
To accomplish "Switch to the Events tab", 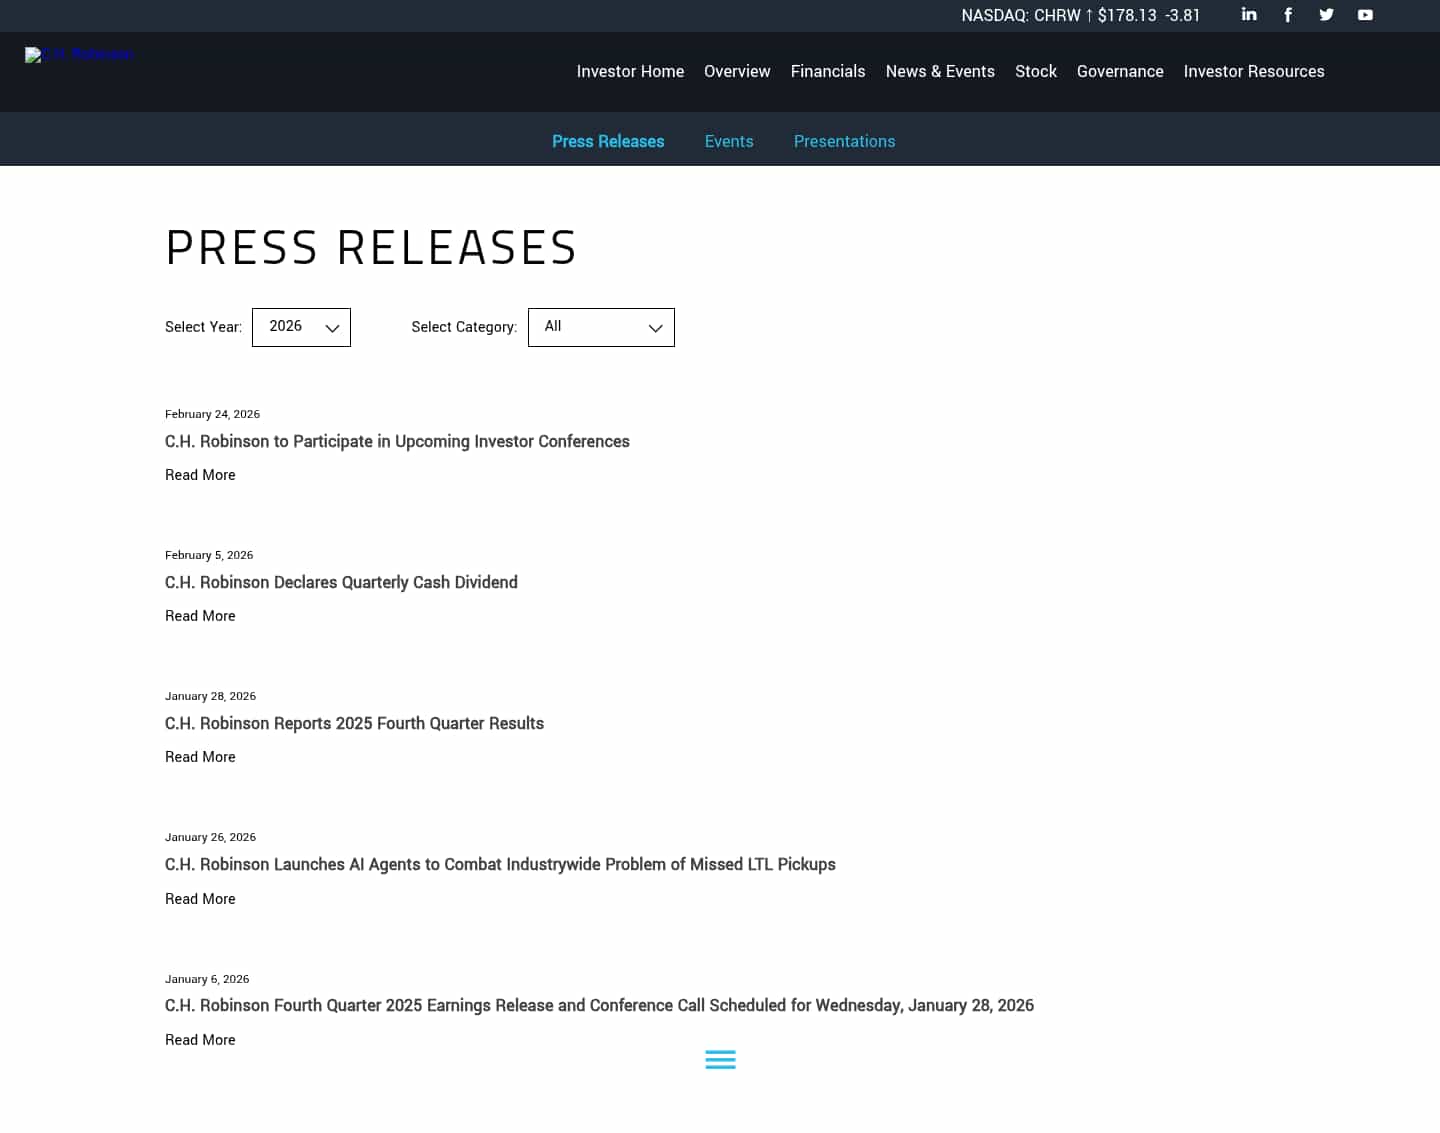I will 729,141.
